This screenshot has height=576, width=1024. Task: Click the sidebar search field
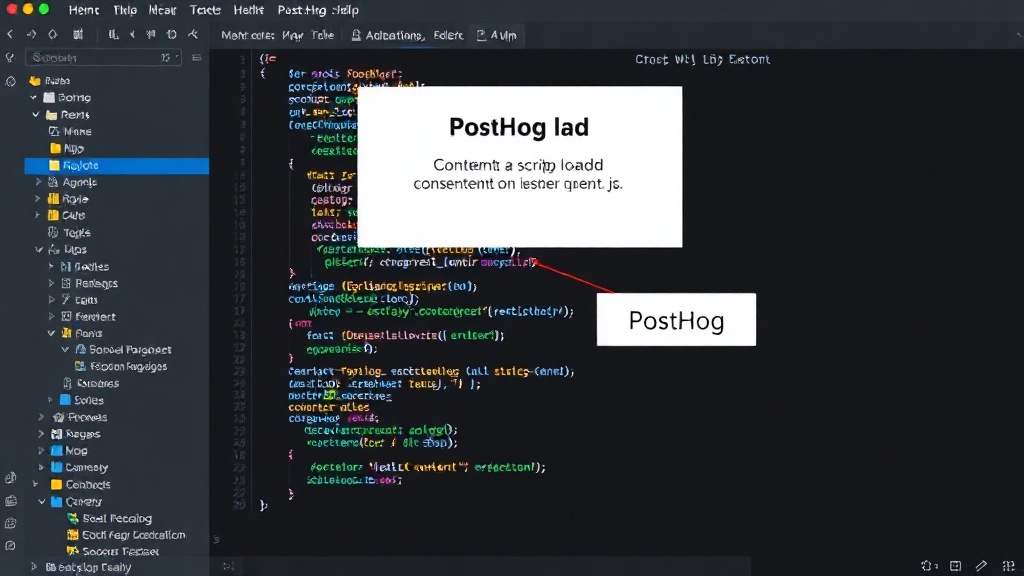click(x=103, y=57)
